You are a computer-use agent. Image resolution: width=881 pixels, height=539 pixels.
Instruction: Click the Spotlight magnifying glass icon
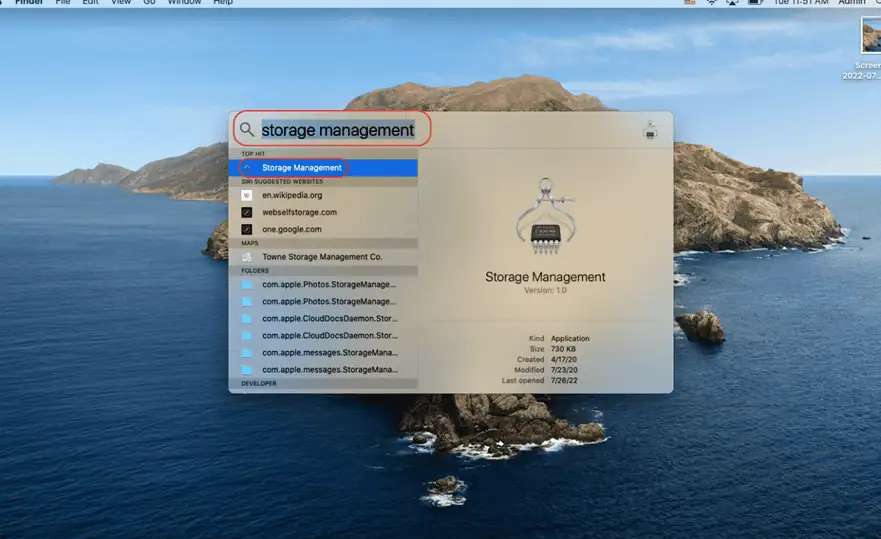[247, 130]
